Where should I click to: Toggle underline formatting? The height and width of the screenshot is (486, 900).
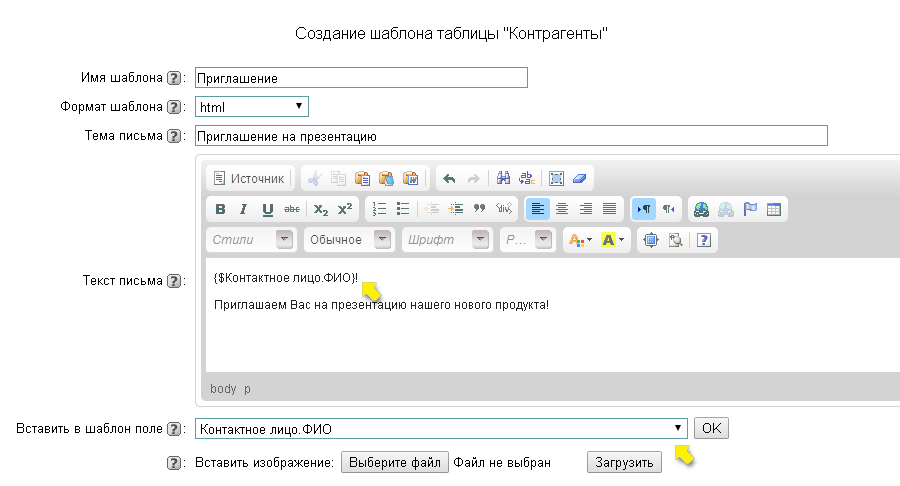coord(267,210)
